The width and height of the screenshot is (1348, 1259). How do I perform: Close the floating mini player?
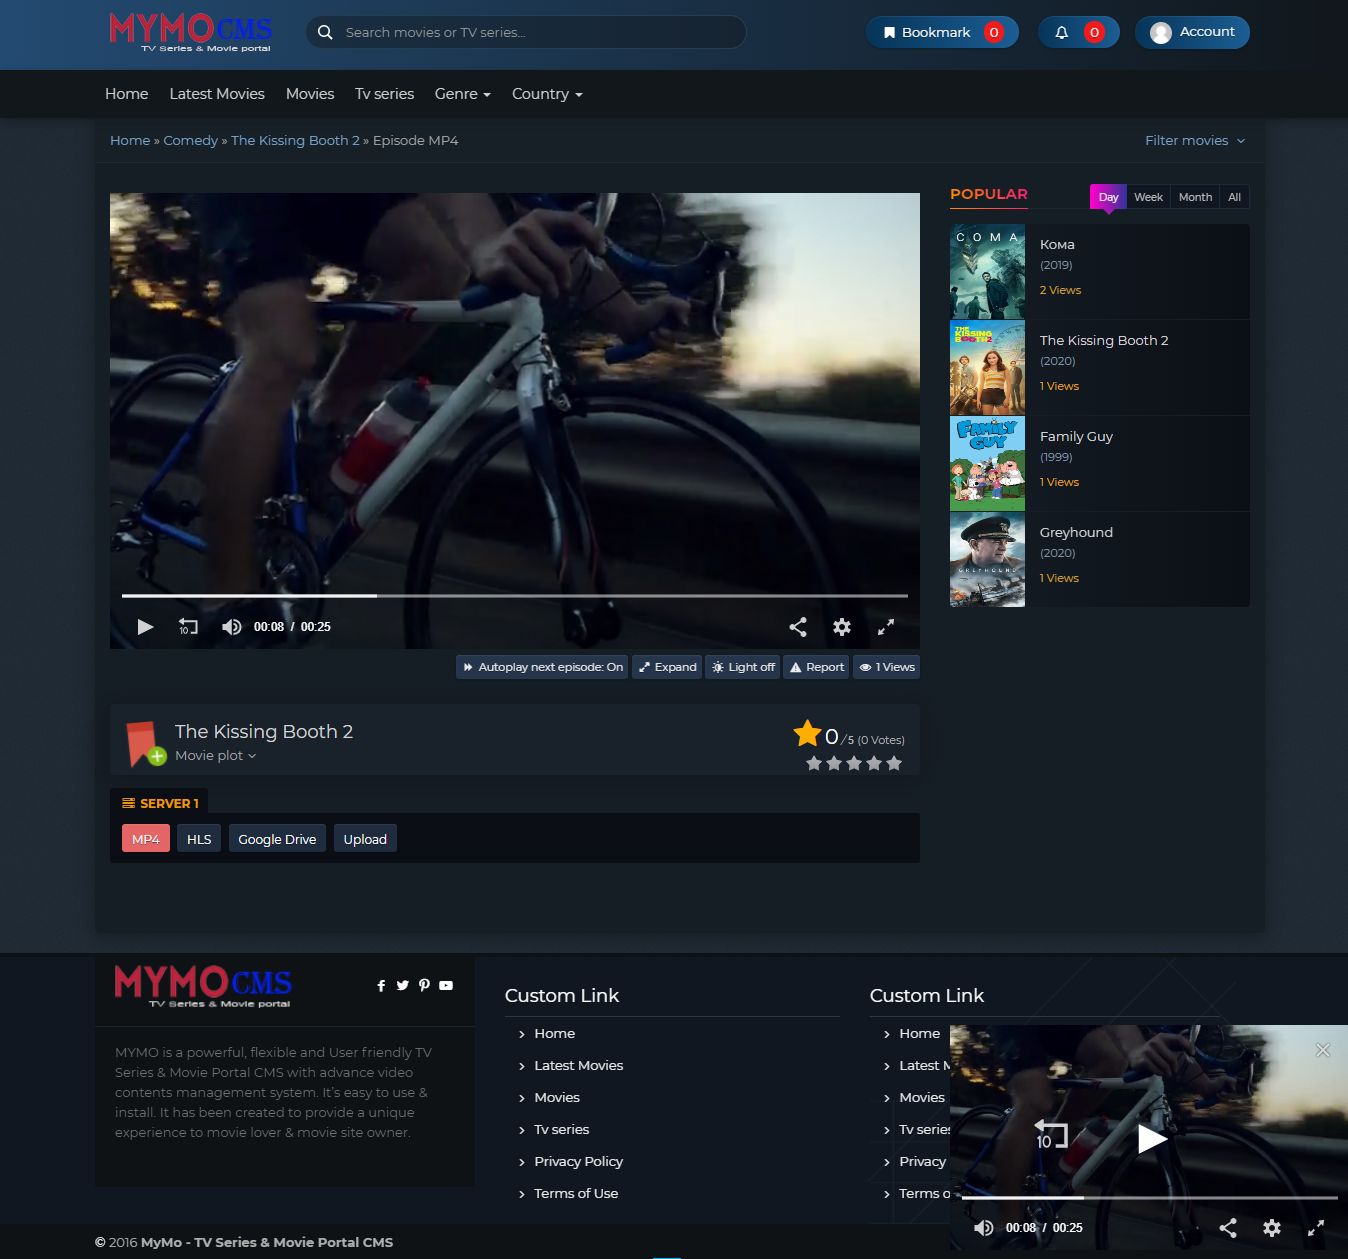click(1323, 1050)
